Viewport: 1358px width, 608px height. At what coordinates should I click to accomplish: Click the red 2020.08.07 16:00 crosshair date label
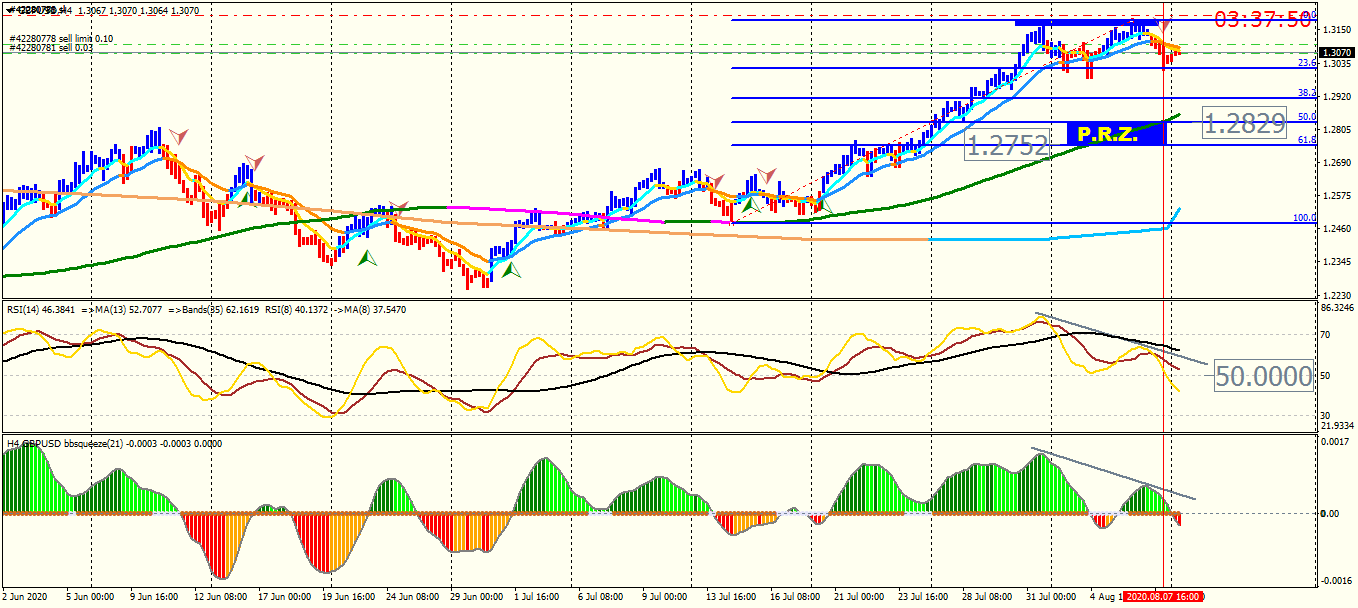(x=1165, y=596)
